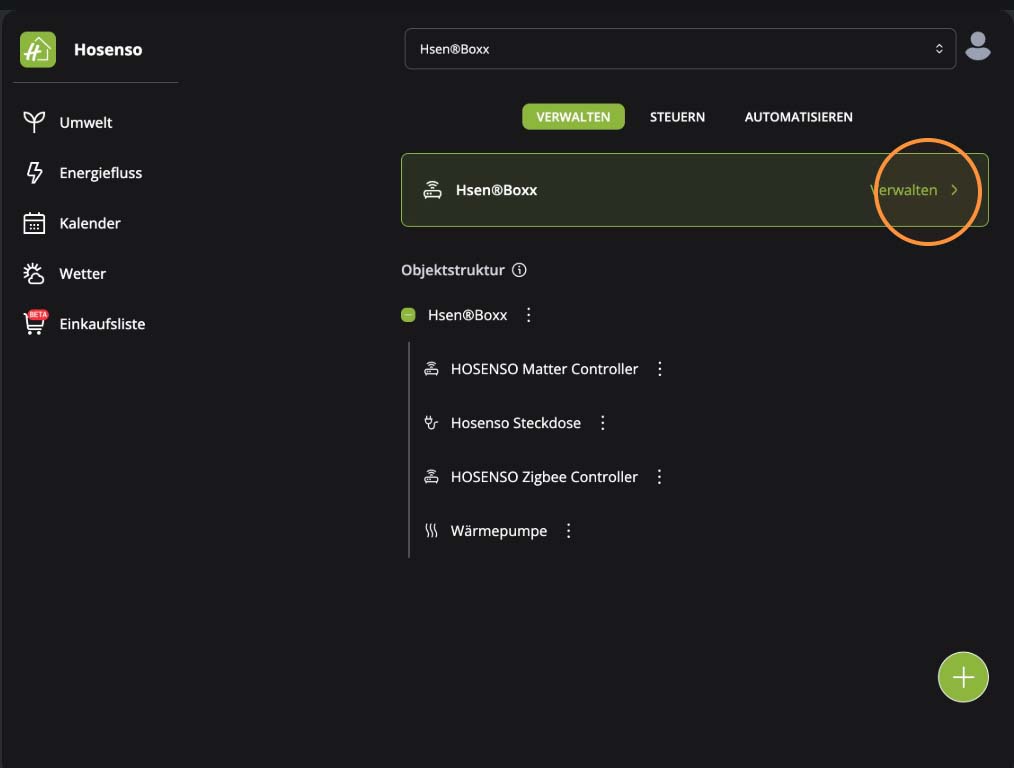Viewport: 1014px width, 768px height.
Task: Open options menu for Hosenso Steckdose
Action: [x=603, y=423]
